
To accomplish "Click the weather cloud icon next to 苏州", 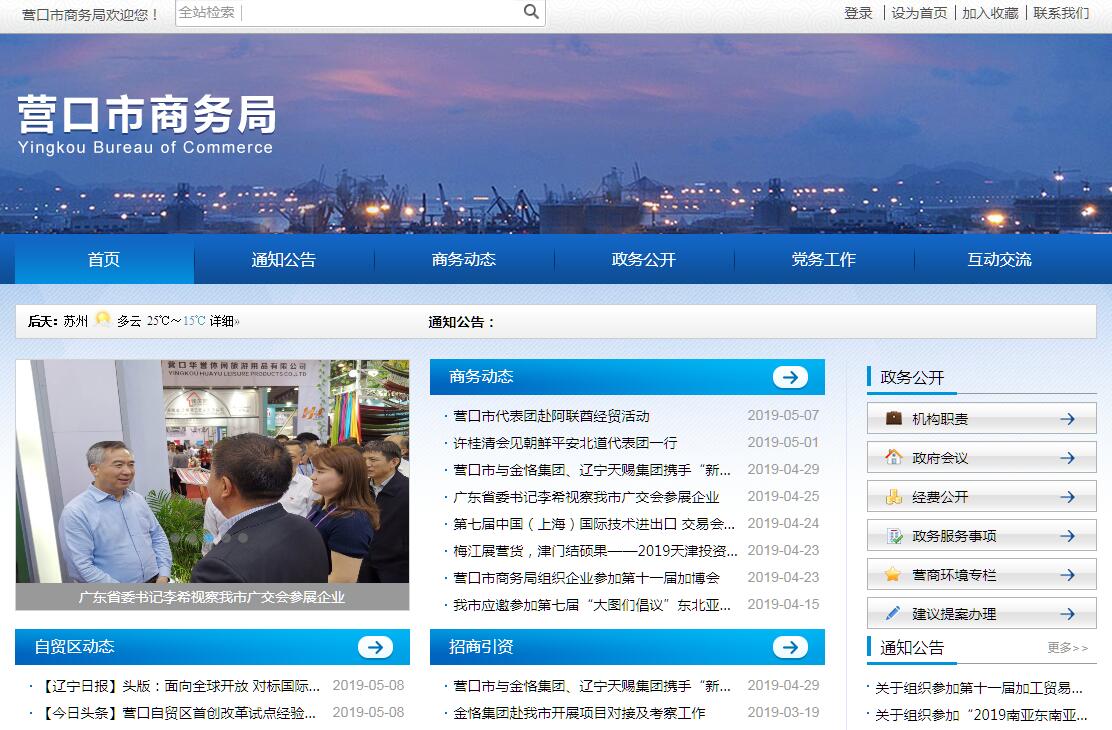I will click(x=102, y=321).
